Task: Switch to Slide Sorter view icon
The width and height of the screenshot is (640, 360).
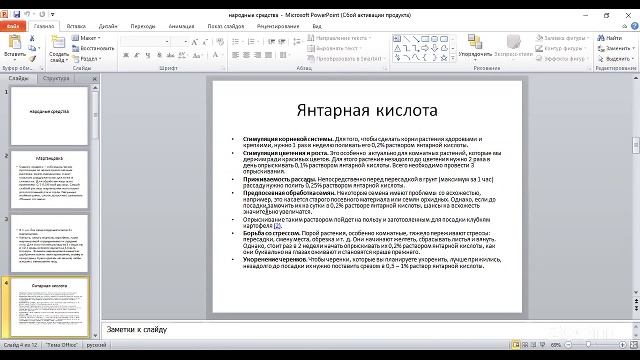Action: [525, 345]
